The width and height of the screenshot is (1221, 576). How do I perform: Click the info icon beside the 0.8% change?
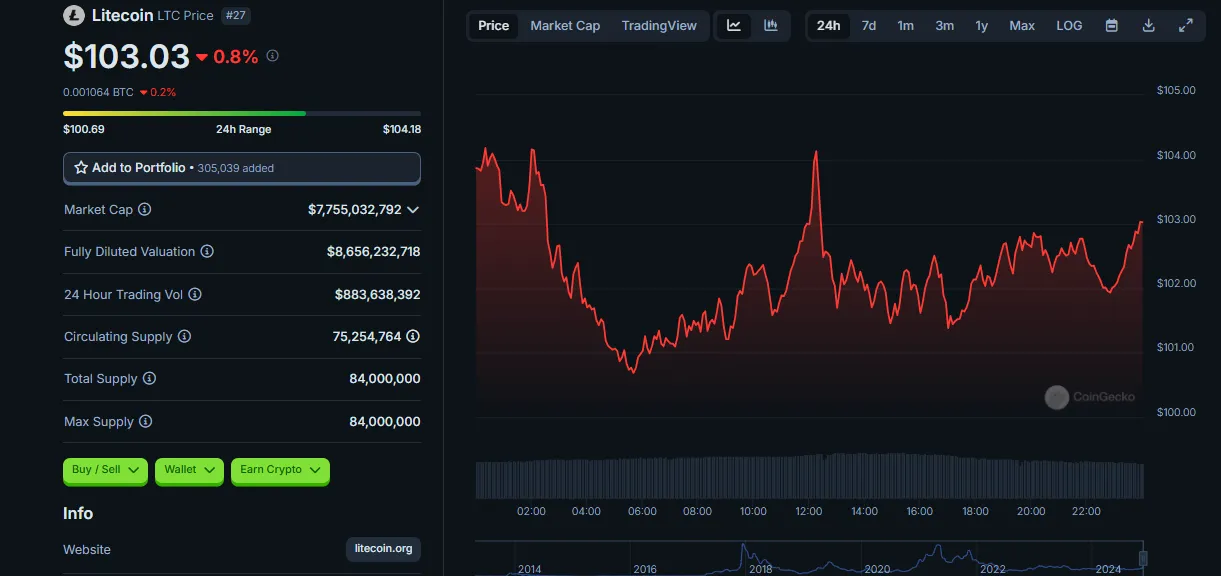[273, 56]
